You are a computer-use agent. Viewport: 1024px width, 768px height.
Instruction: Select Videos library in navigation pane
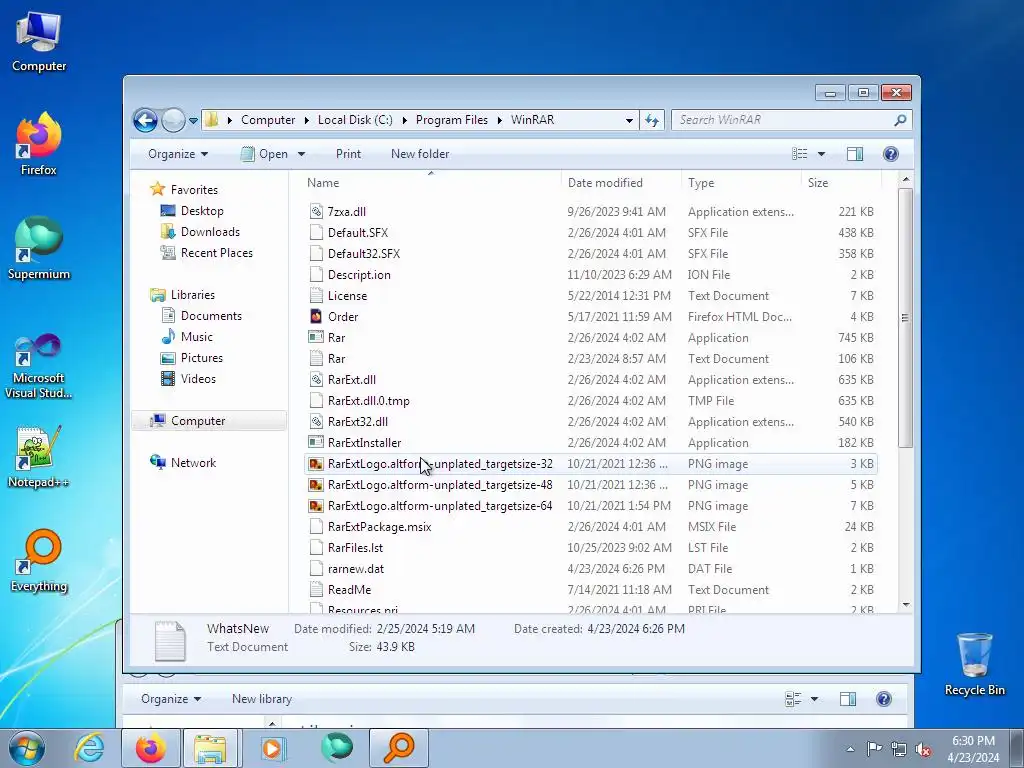pos(198,379)
